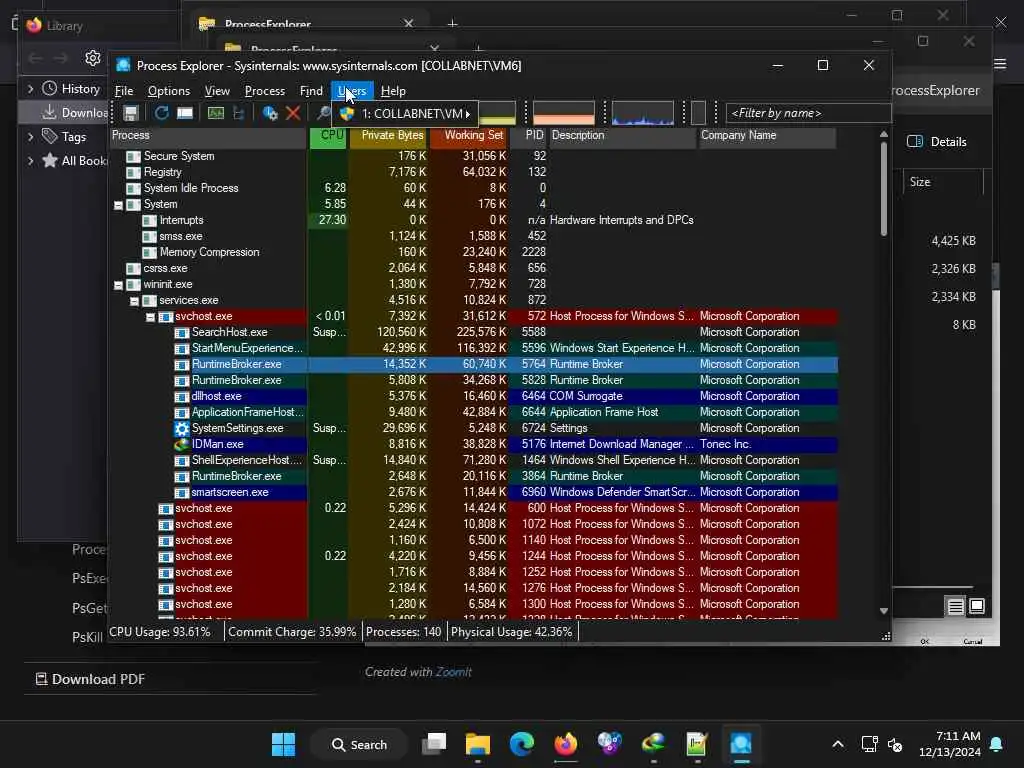Open the Help menu

pyautogui.click(x=393, y=91)
